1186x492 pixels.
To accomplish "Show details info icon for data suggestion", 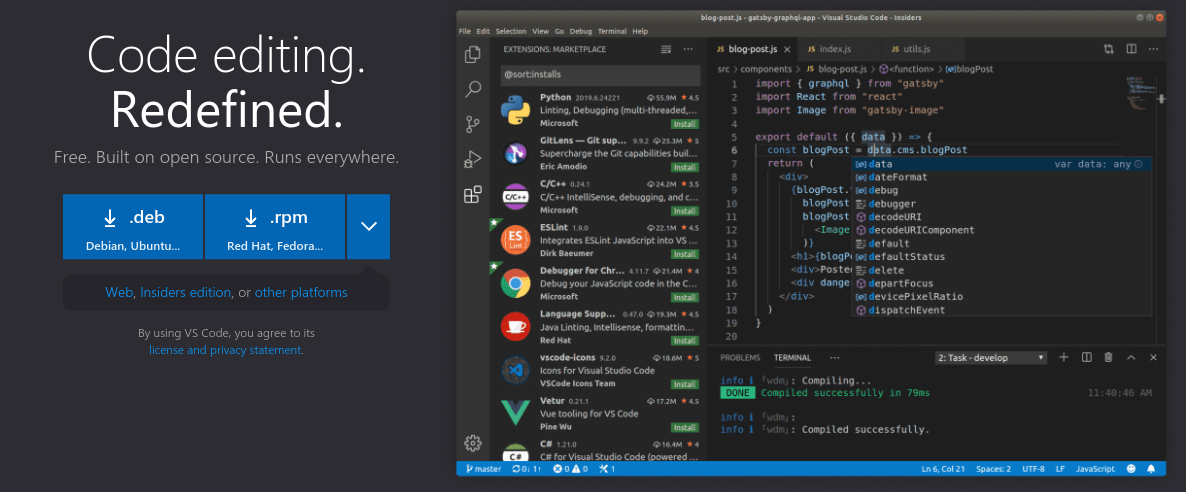I will pyautogui.click(x=1138, y=163).
